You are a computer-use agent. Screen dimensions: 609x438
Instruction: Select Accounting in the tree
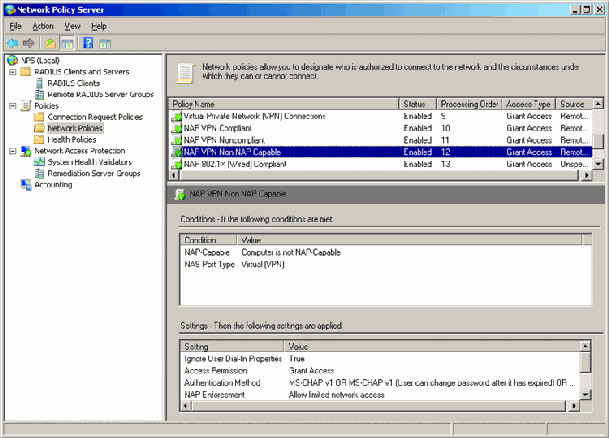53,184
